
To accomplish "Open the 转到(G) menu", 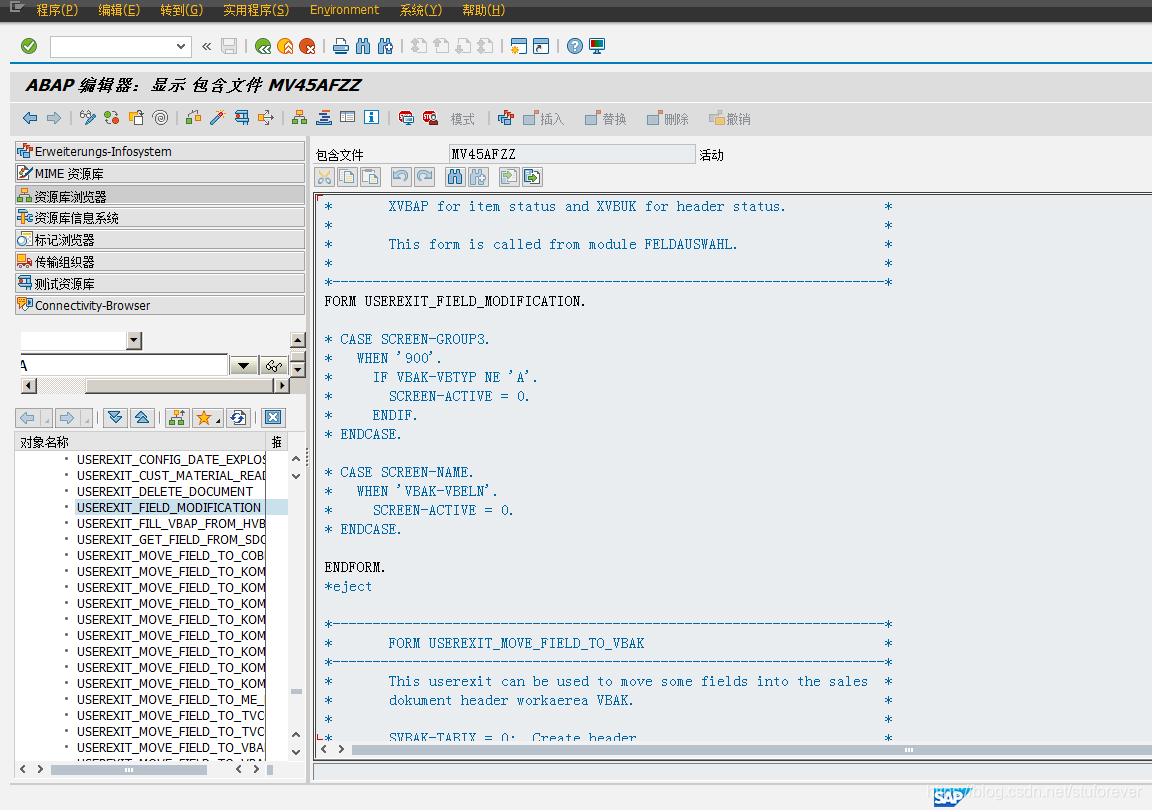I will point(181,10).
